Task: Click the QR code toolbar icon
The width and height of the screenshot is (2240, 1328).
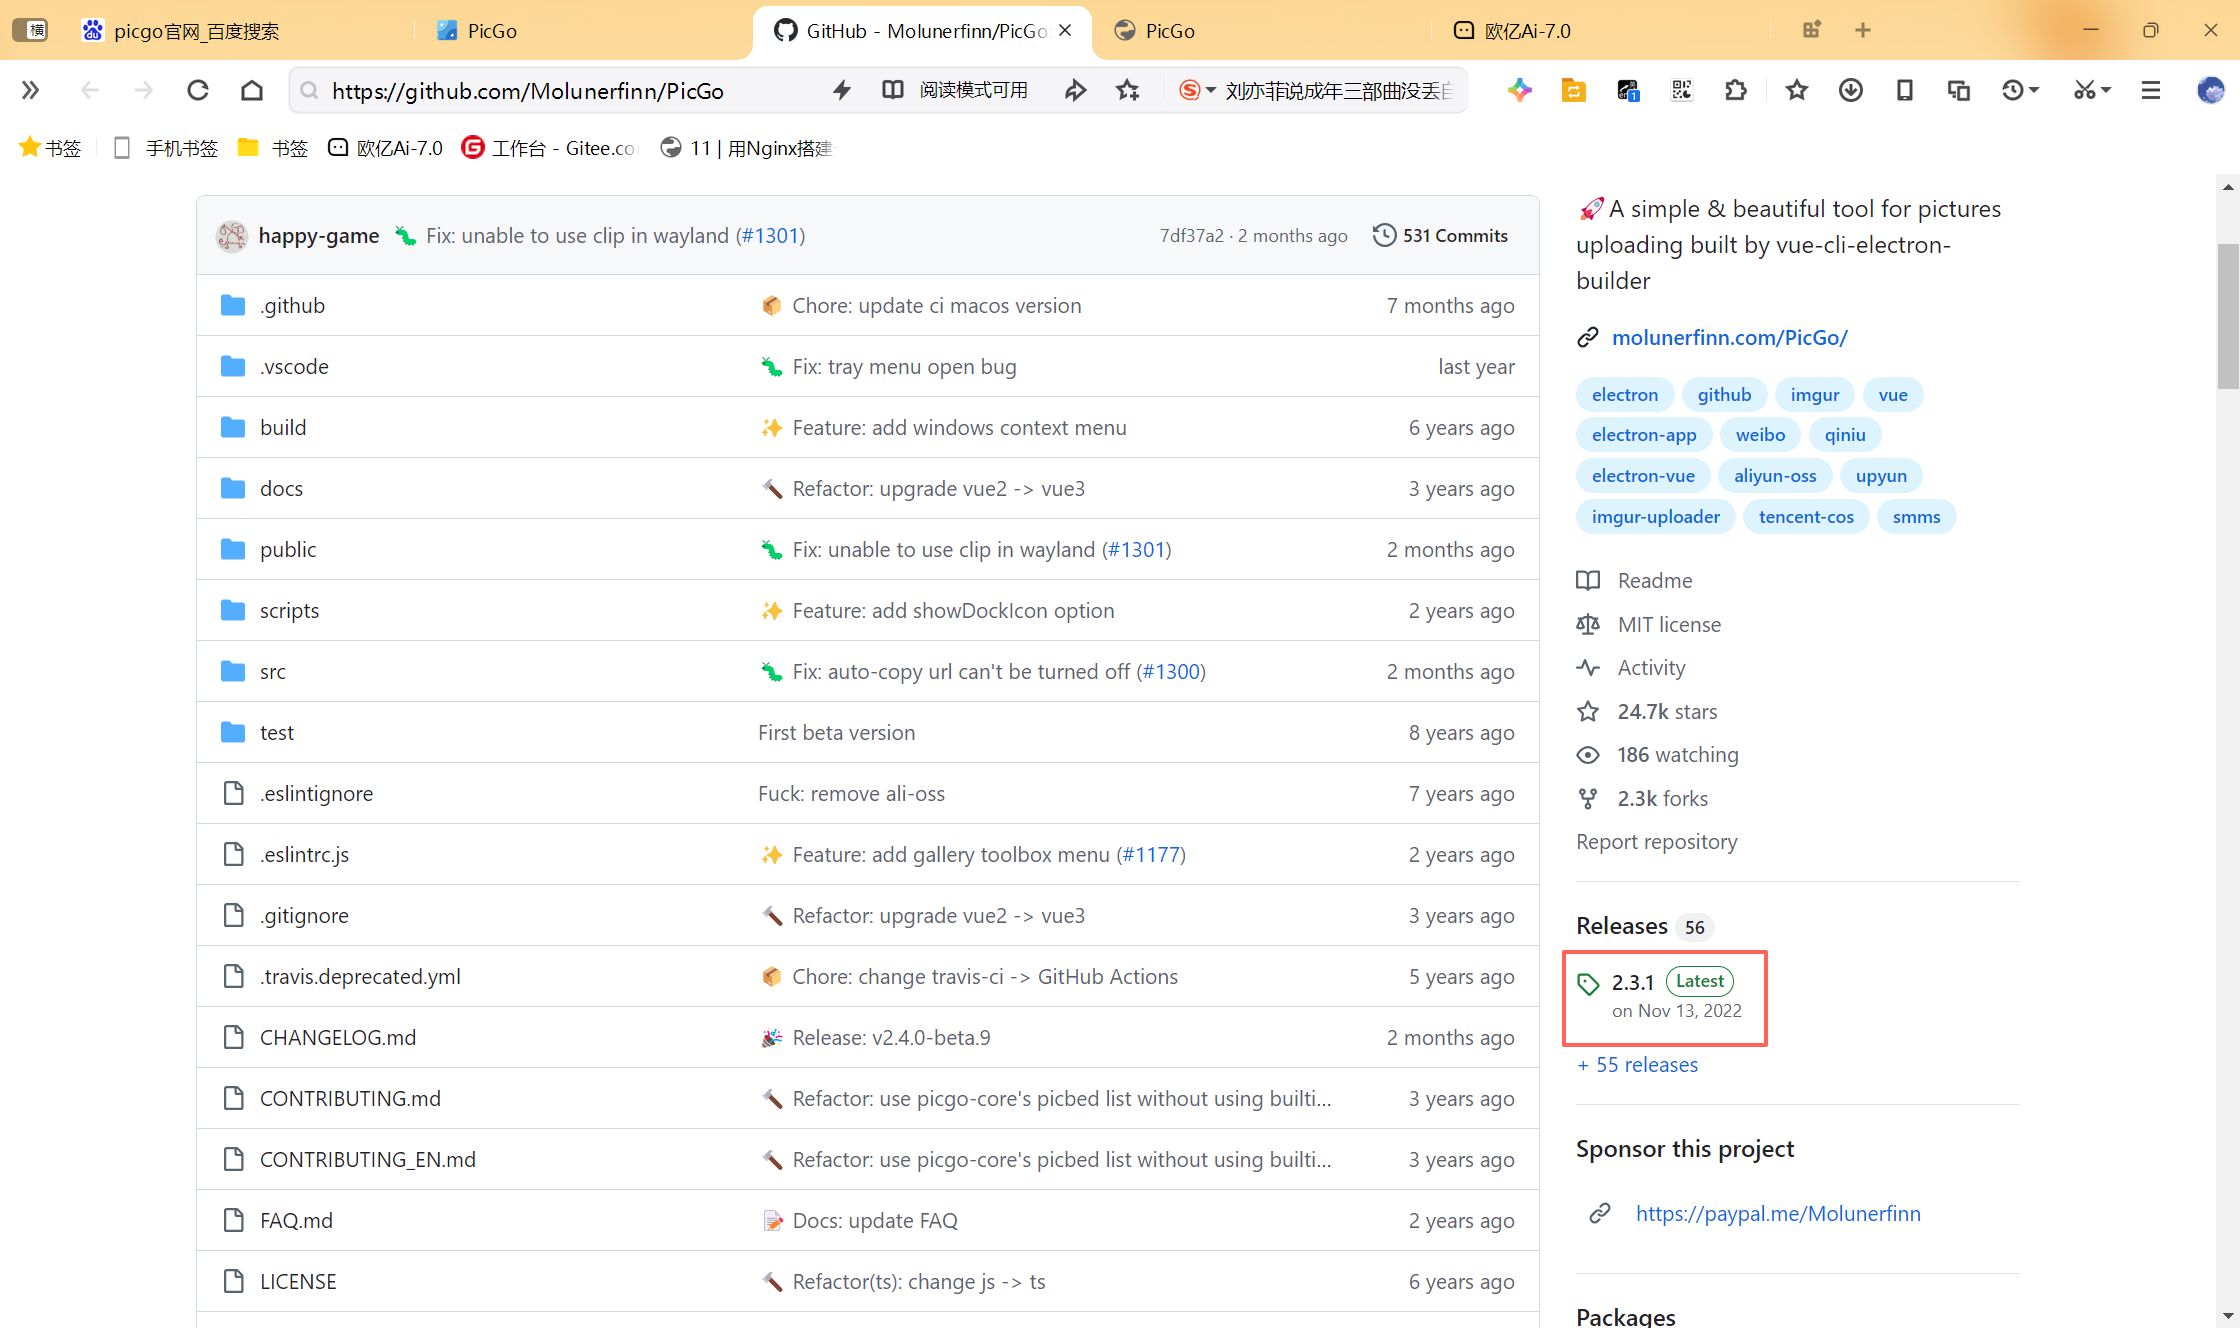Action: pyautogui.click(x=1682, y=90)
